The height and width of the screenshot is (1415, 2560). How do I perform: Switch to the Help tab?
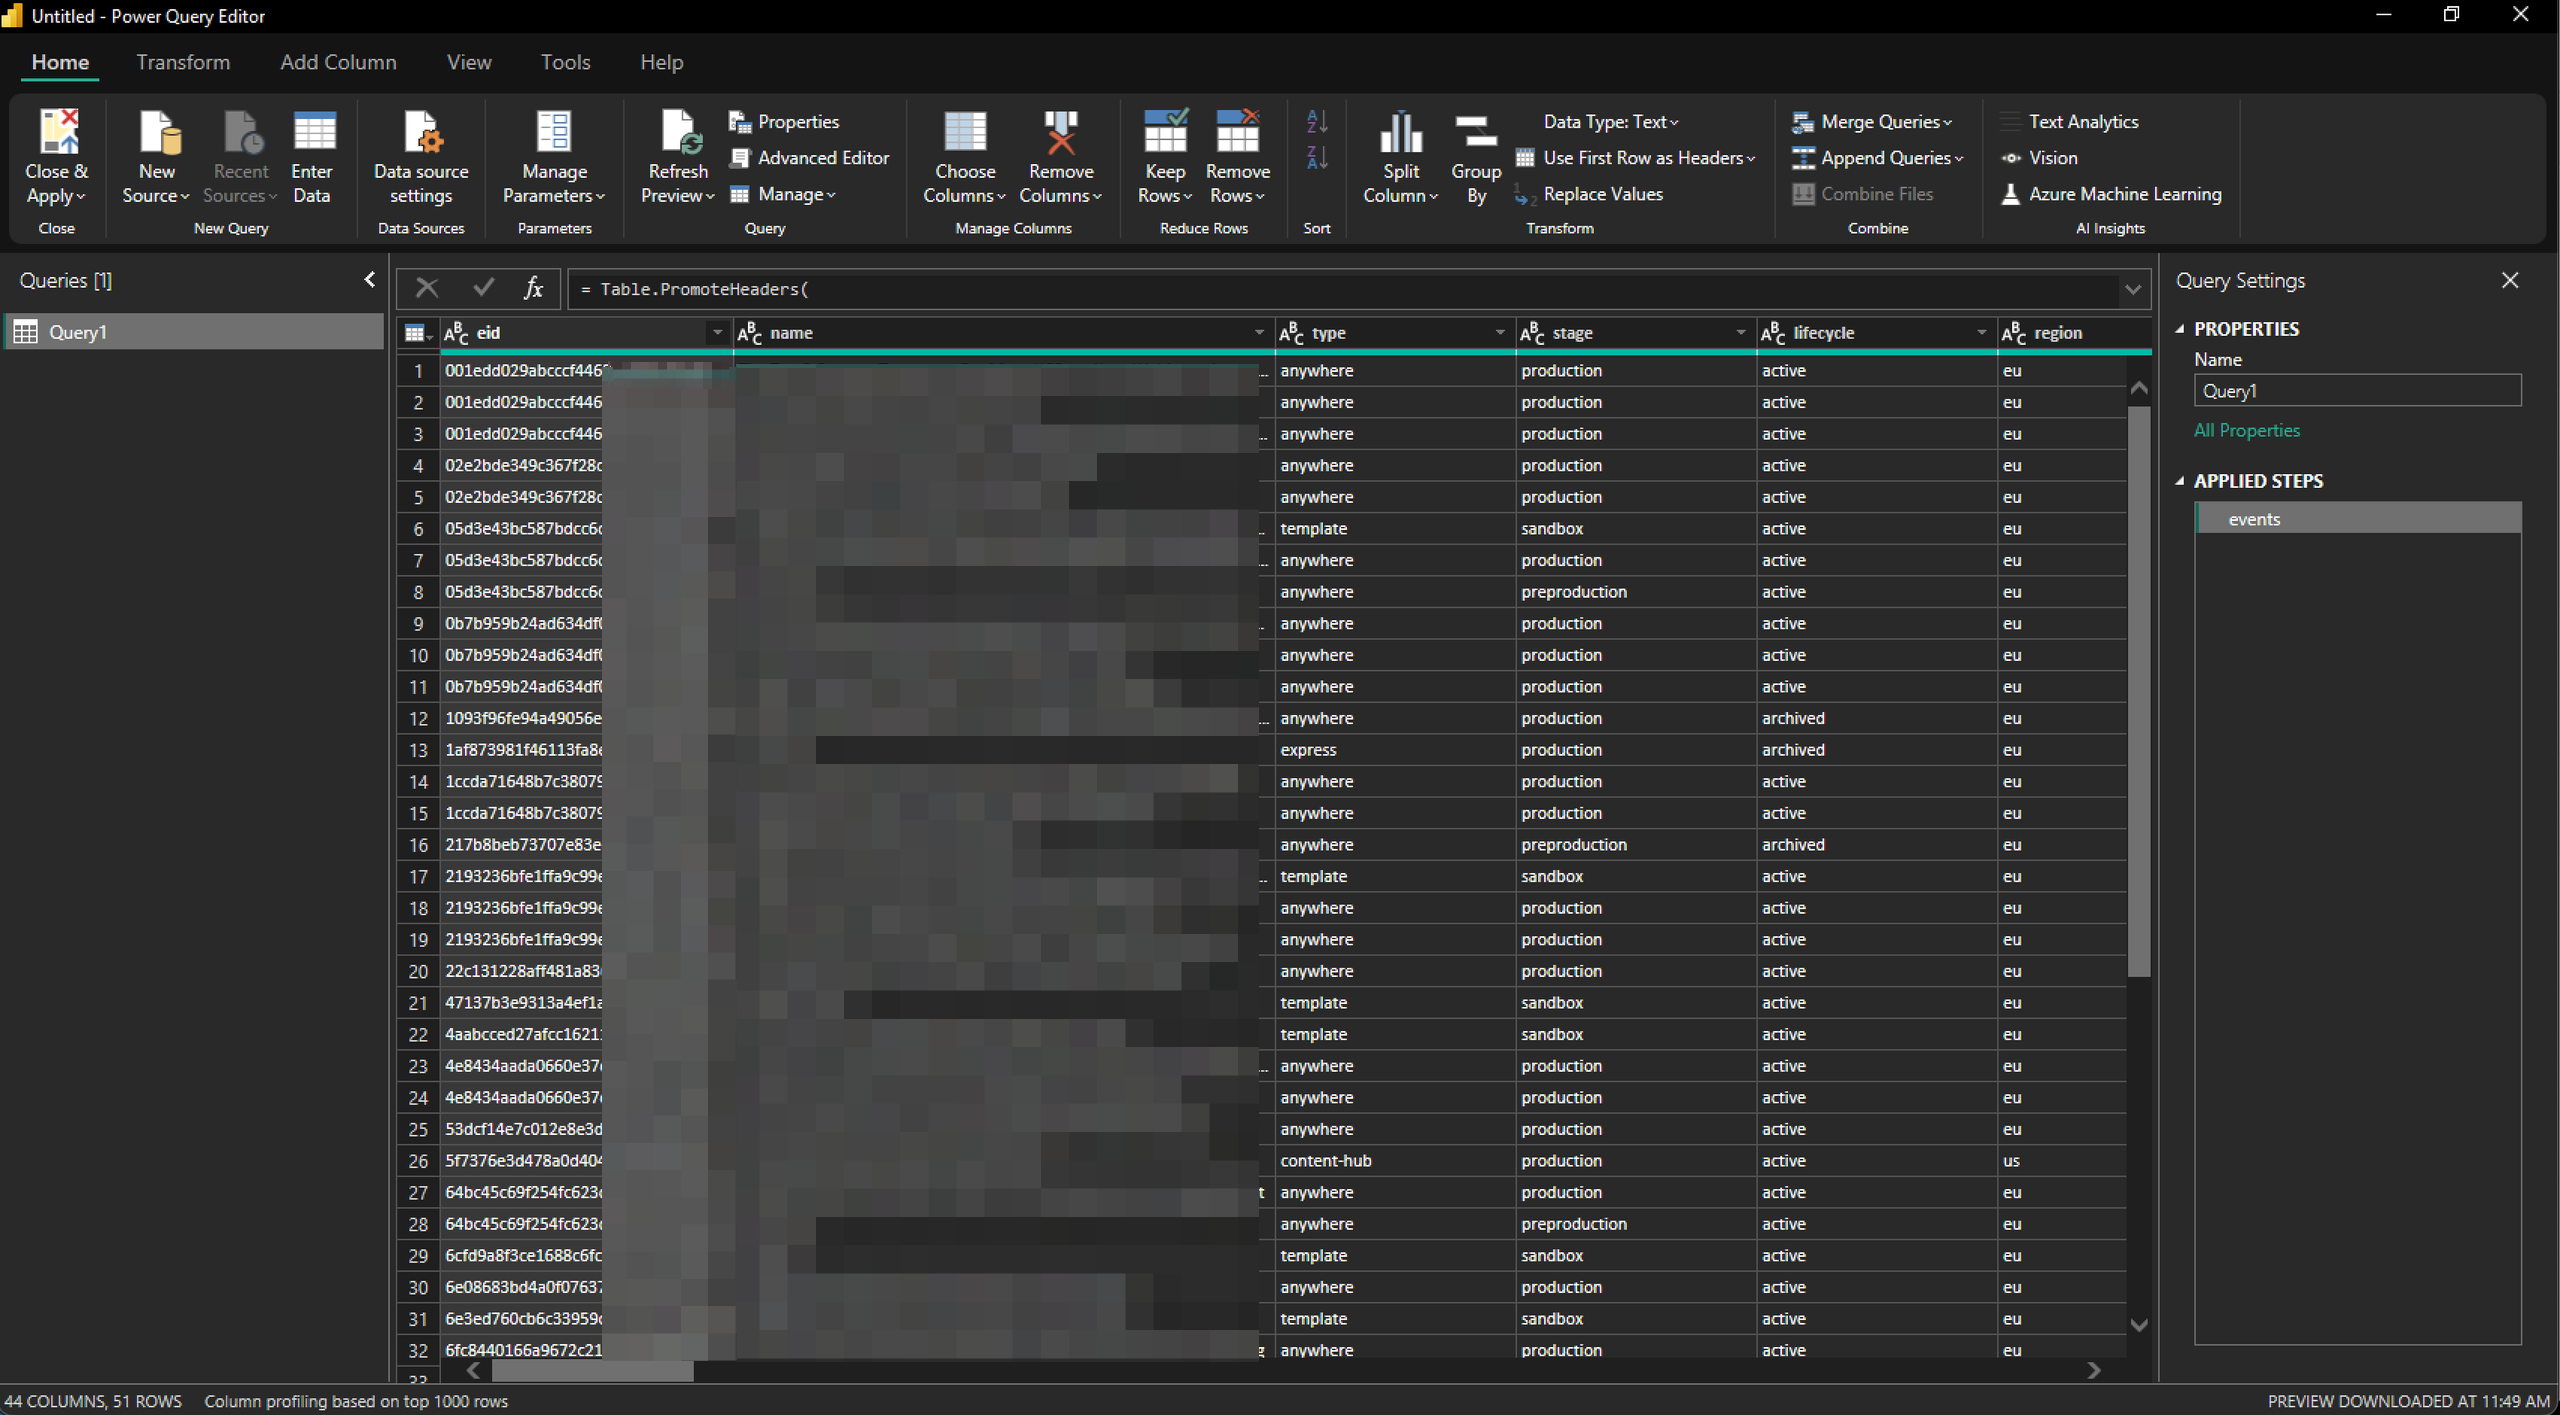tap(661, 62)
